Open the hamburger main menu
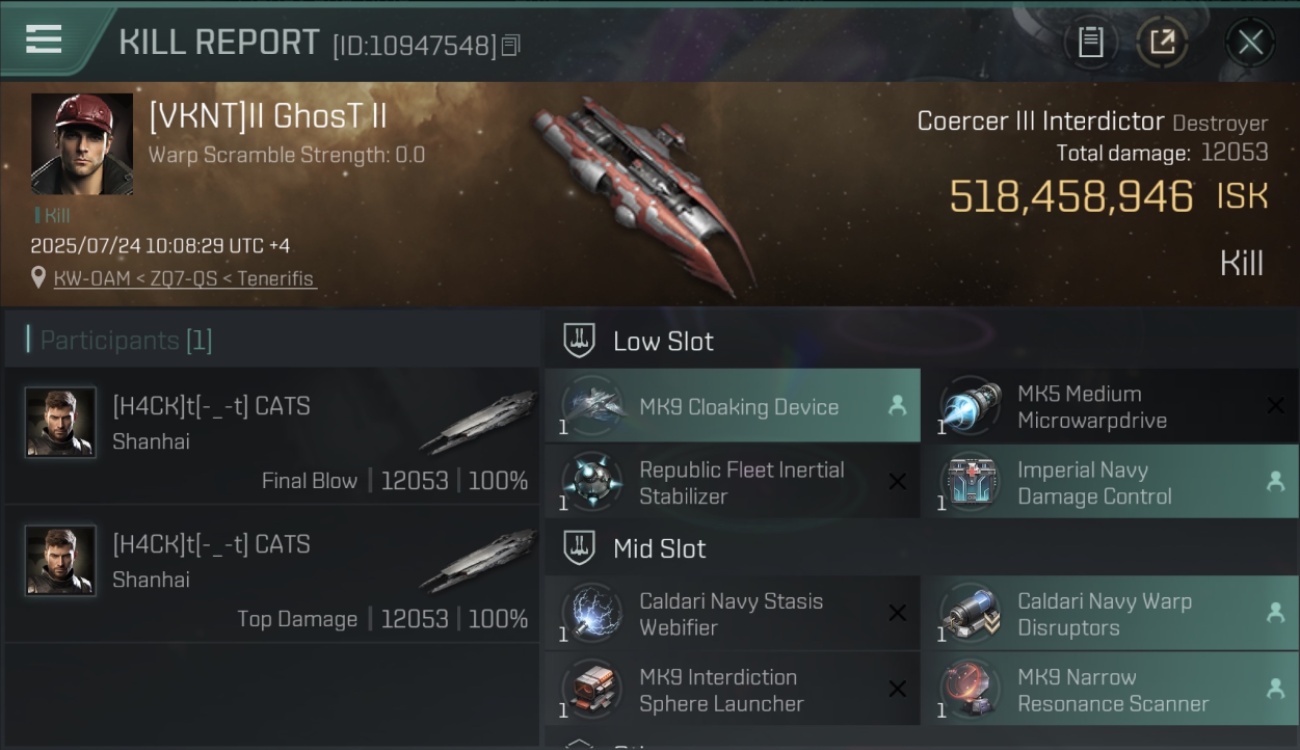 (44, 39)
